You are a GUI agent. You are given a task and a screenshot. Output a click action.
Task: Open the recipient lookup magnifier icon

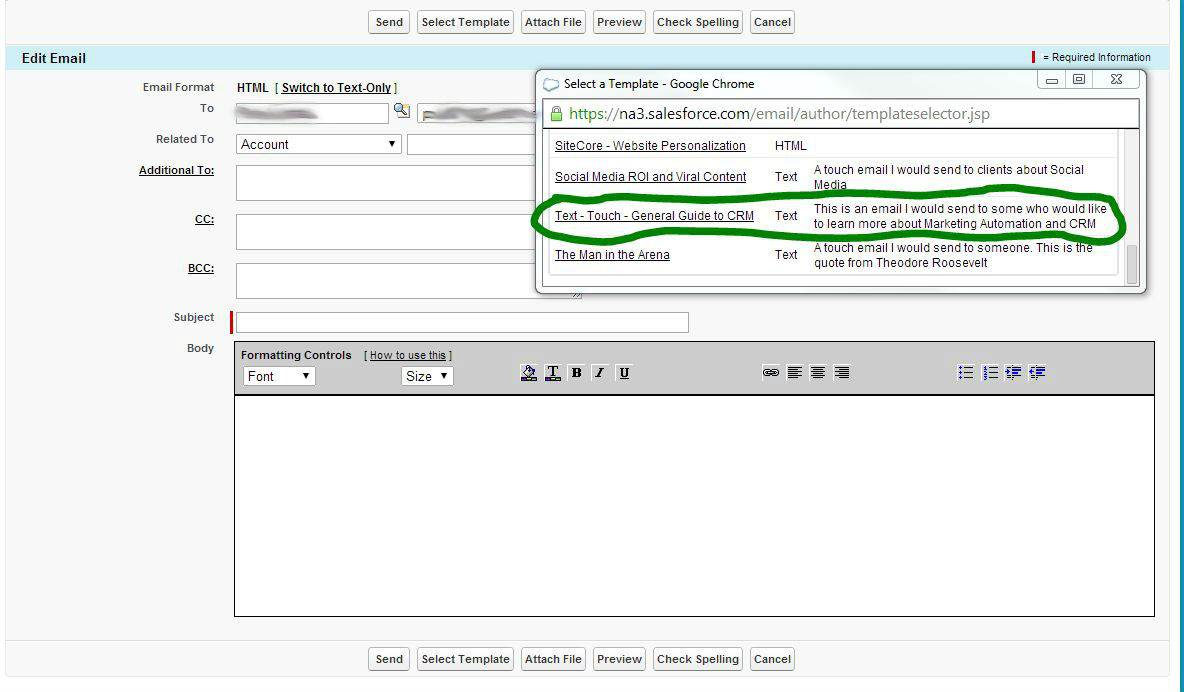[403, 110]
